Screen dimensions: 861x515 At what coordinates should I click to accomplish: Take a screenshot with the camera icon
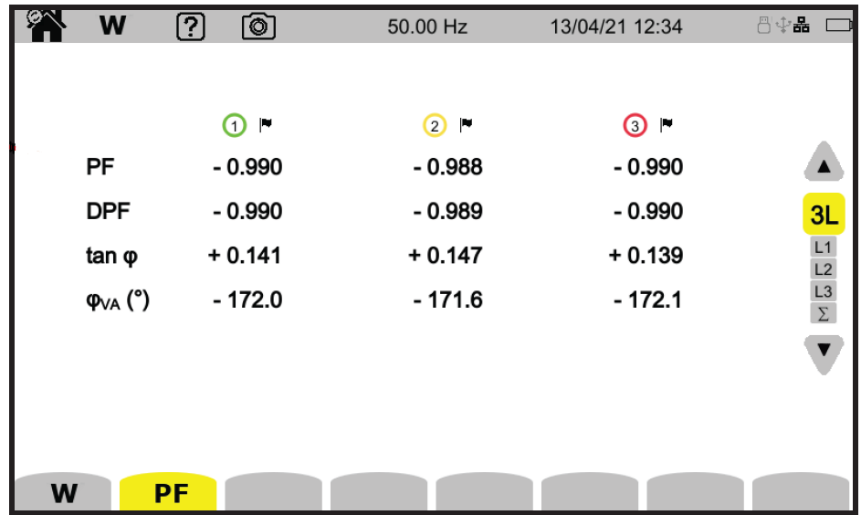[258, 27]
